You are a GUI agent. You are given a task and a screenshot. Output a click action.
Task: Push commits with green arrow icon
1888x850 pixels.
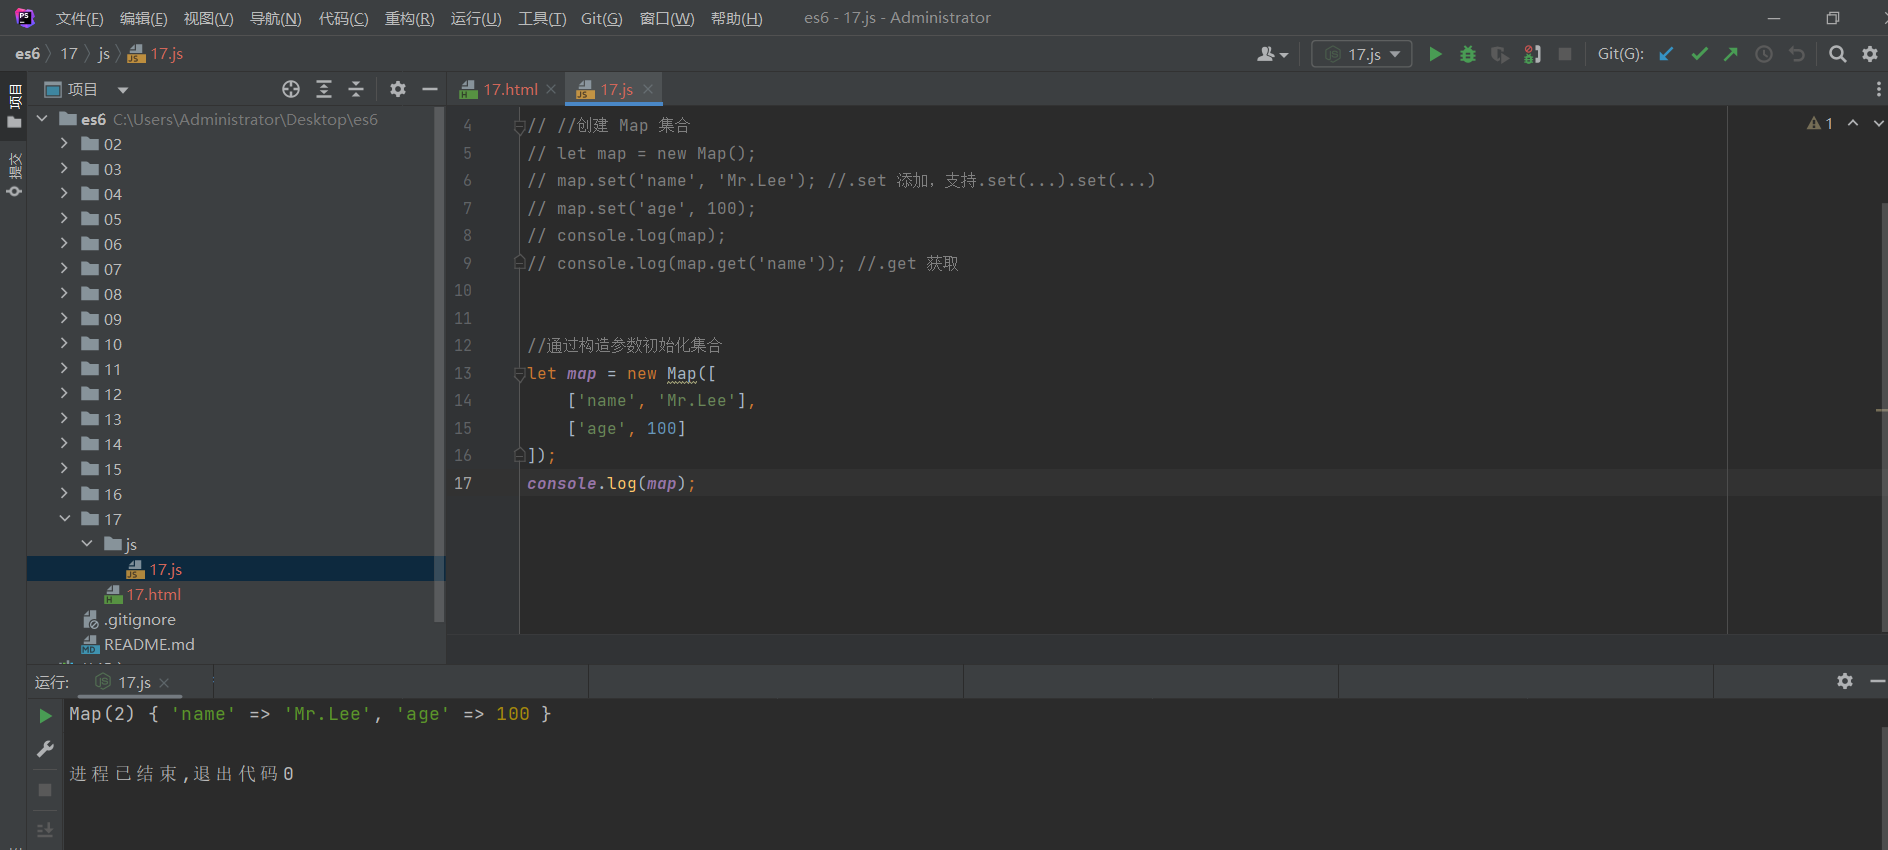1731,54
